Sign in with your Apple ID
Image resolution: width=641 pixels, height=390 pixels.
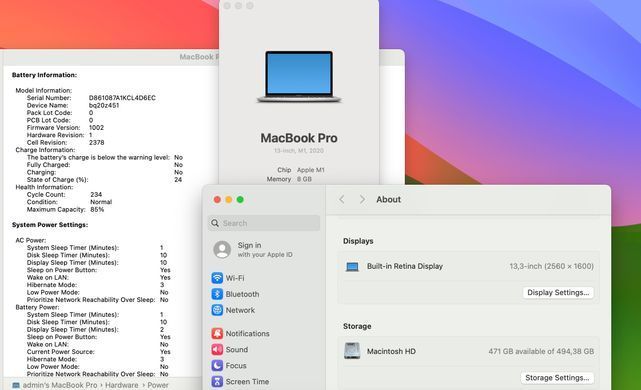click(x=265, y=249)
